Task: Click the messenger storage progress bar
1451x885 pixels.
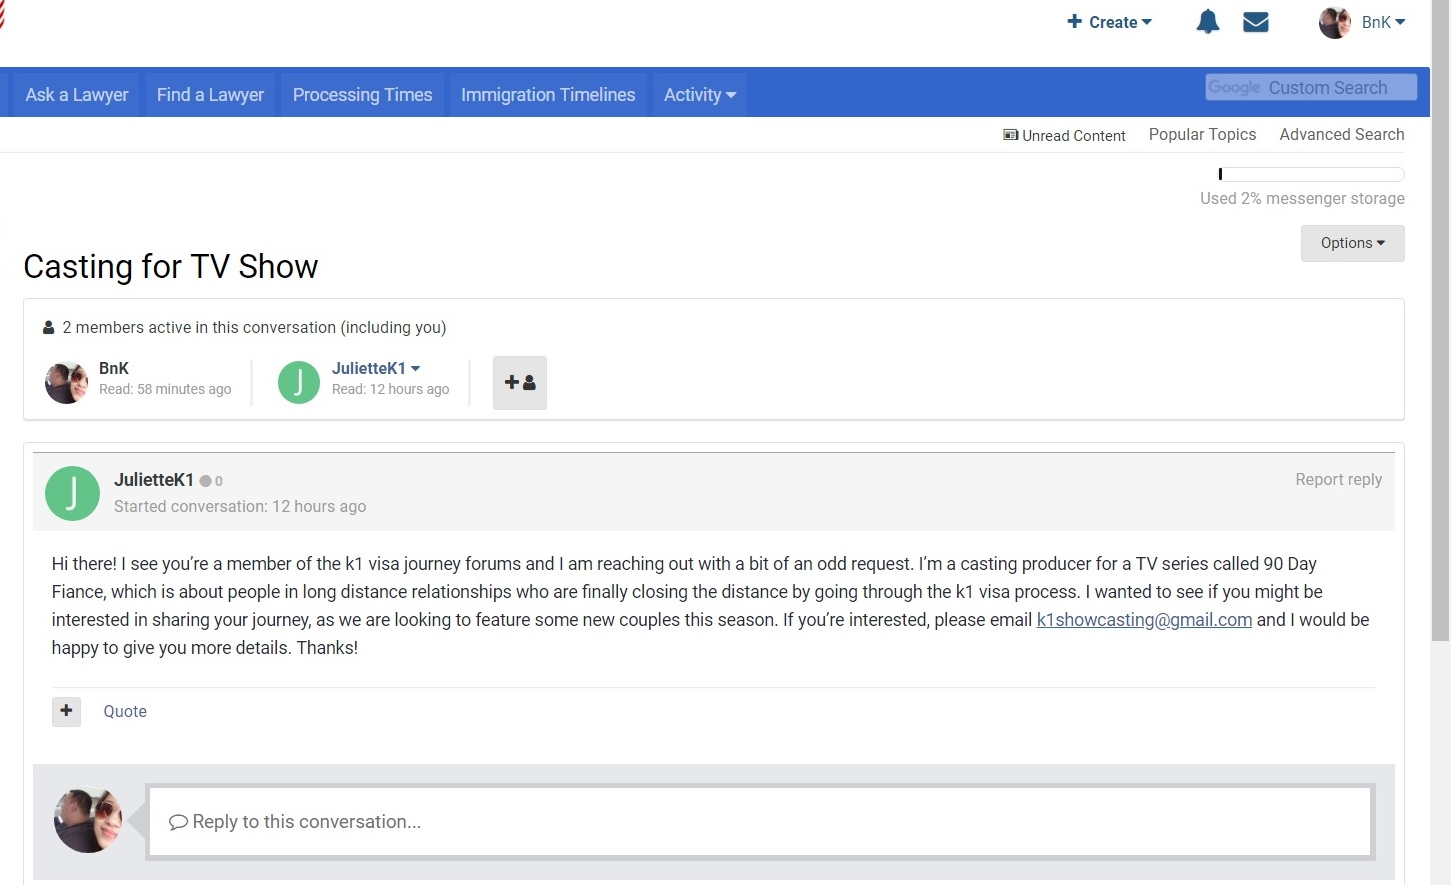Action: click(x=1311, y=174)
